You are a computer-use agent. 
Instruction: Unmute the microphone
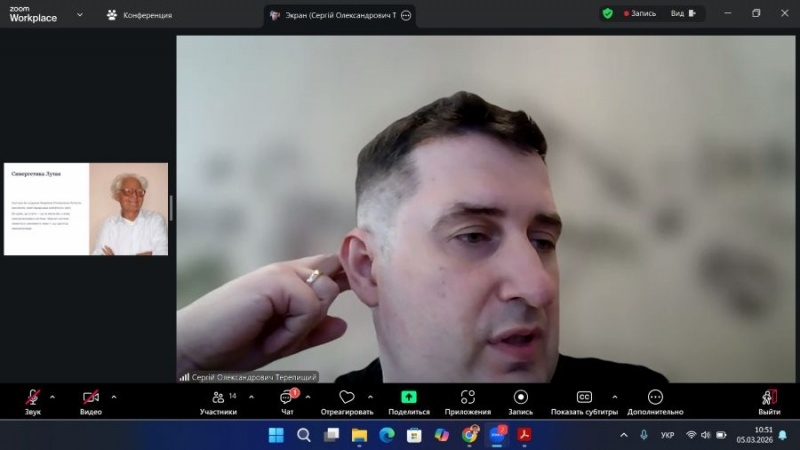33,397
